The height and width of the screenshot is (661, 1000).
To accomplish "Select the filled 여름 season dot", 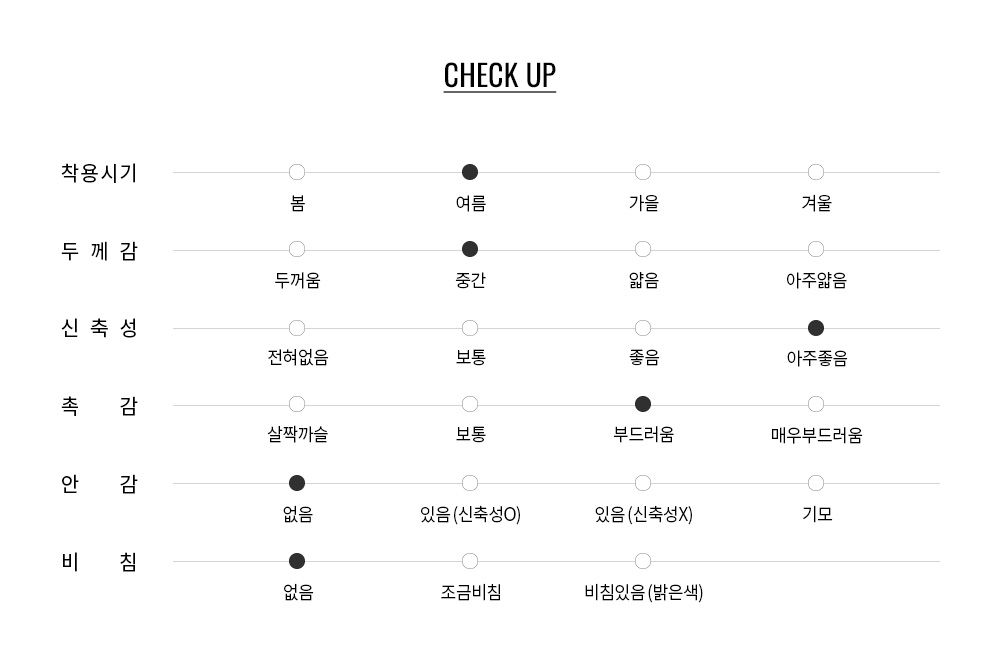I will tap(470, 172).
